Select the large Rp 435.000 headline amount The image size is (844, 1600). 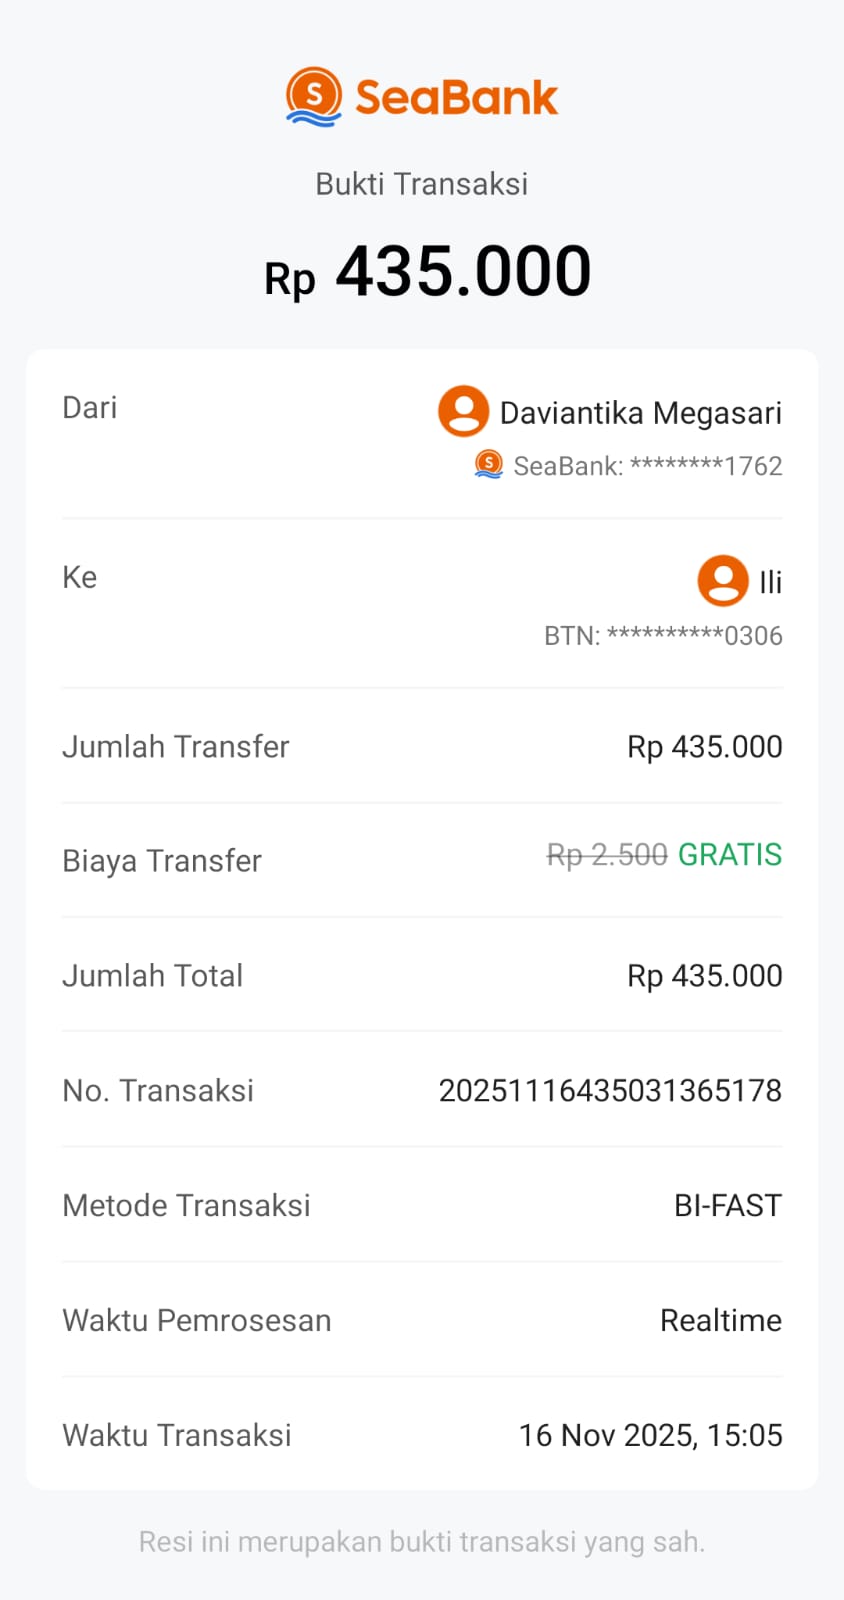tap(428, 272)
